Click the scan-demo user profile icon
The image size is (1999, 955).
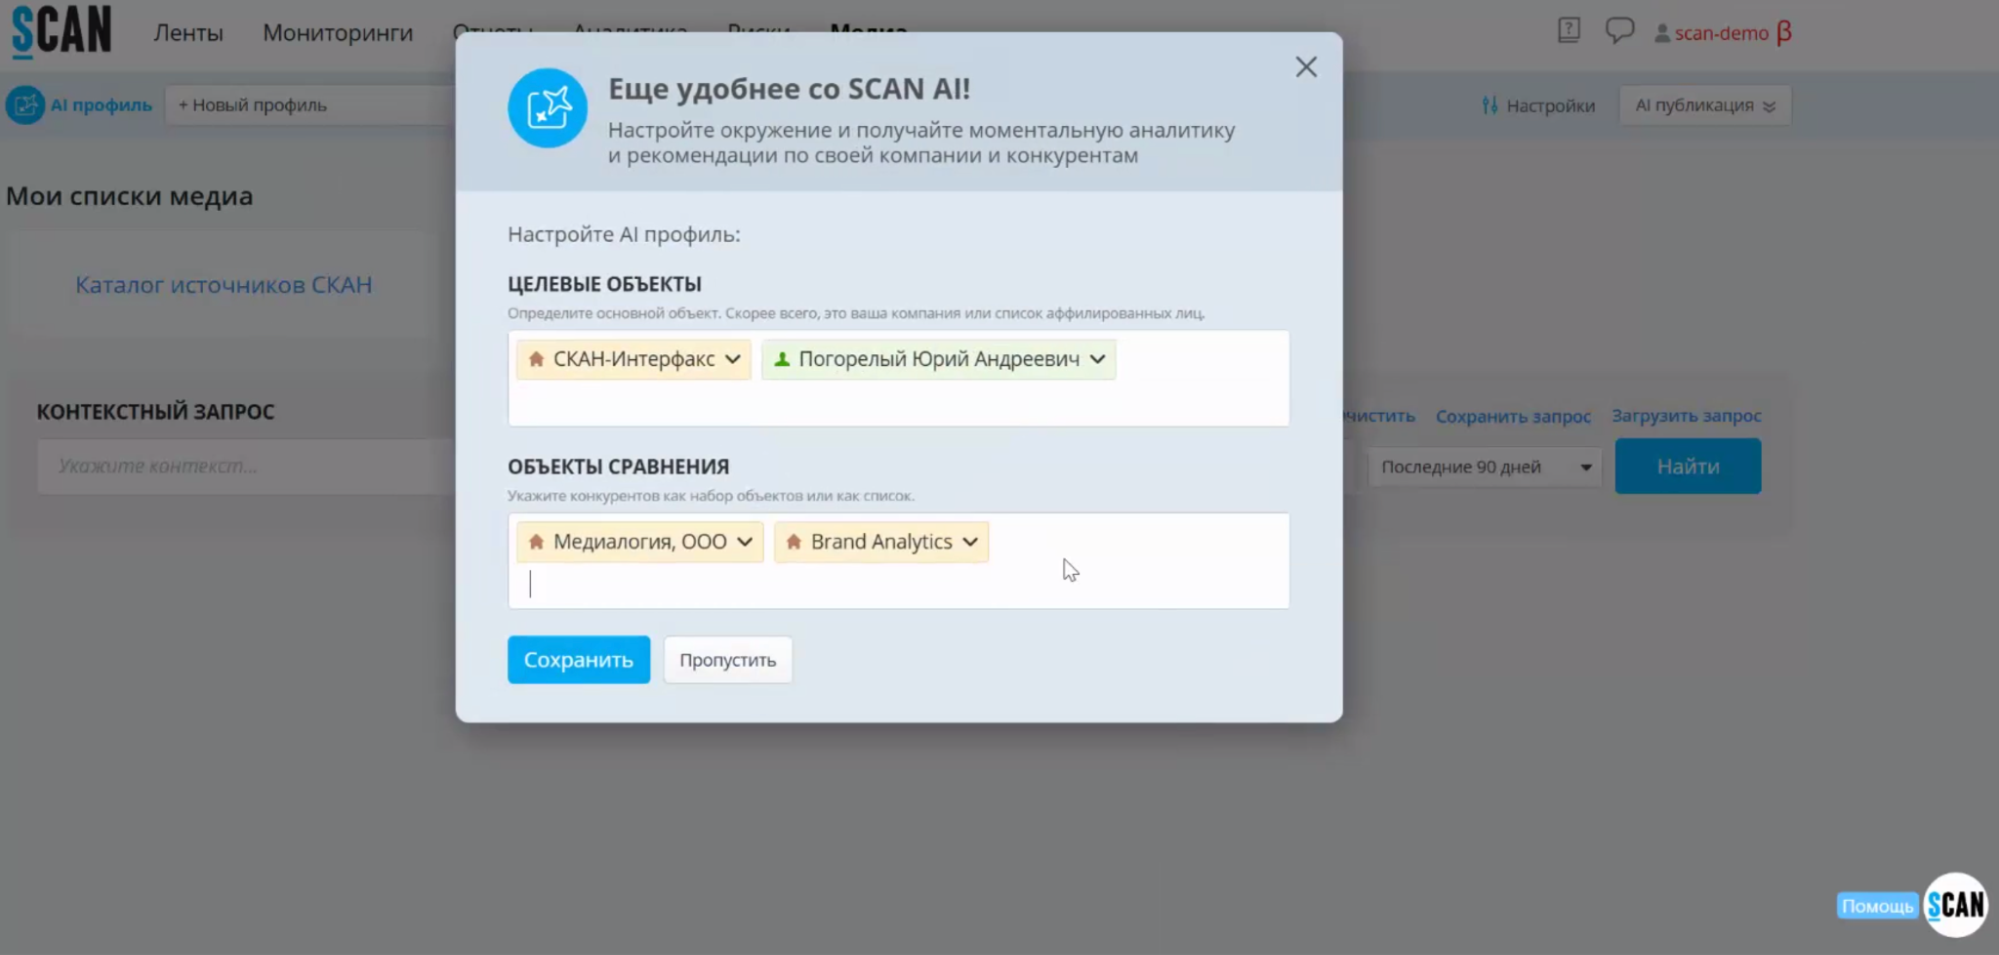(x=1661, y=33)
